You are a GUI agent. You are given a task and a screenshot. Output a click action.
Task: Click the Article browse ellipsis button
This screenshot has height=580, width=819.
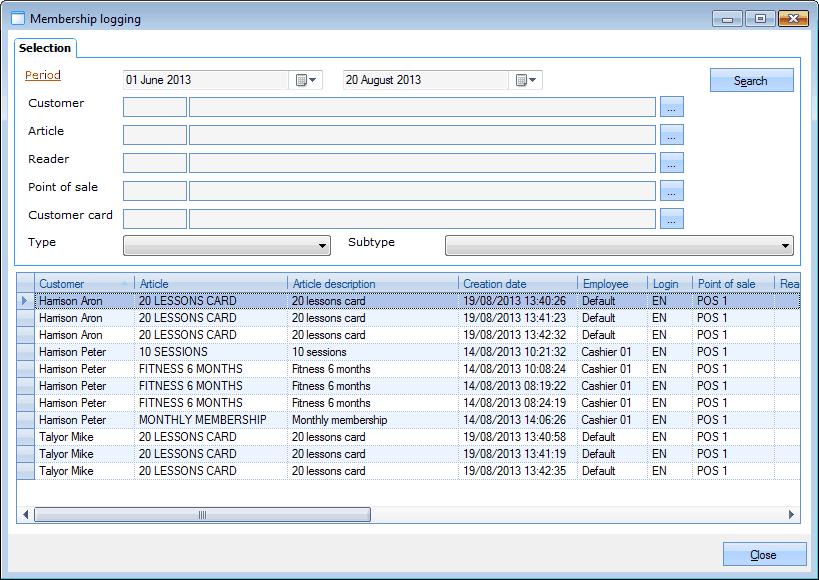671,135
